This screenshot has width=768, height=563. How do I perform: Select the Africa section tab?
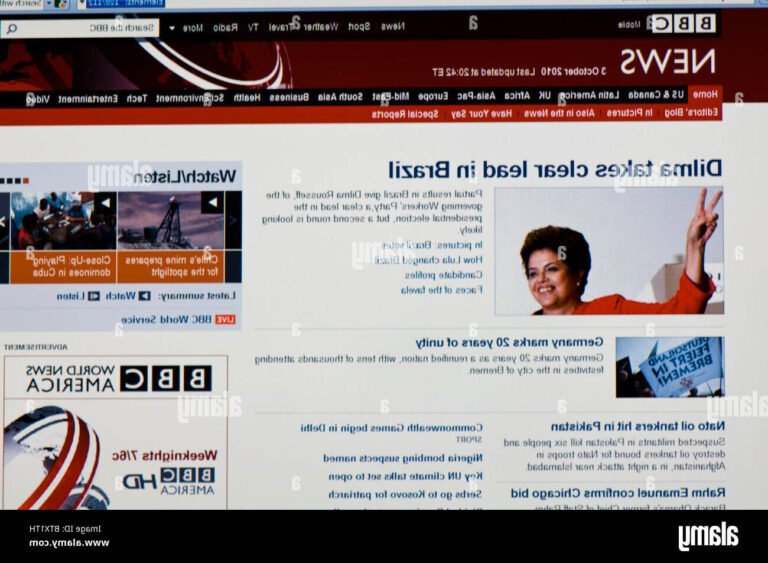pos(517,96)
